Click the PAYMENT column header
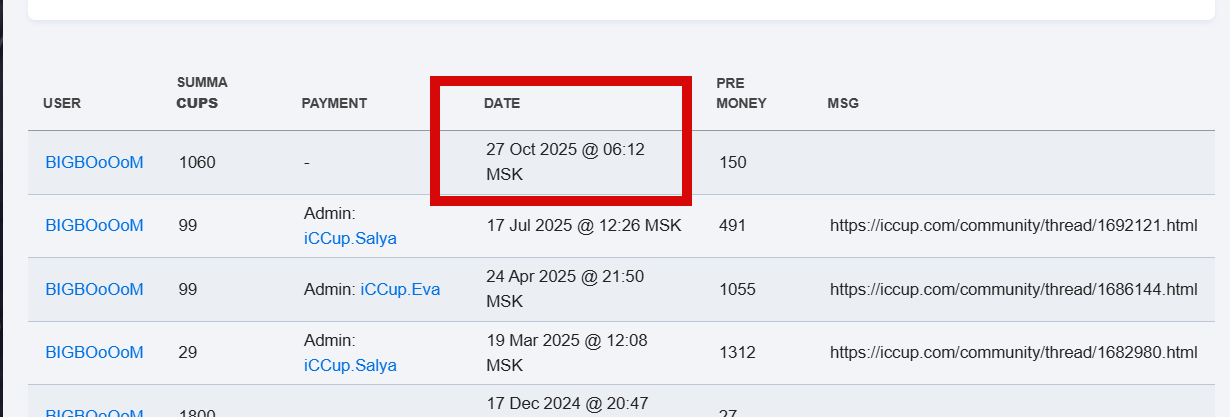 pos(334,103)
